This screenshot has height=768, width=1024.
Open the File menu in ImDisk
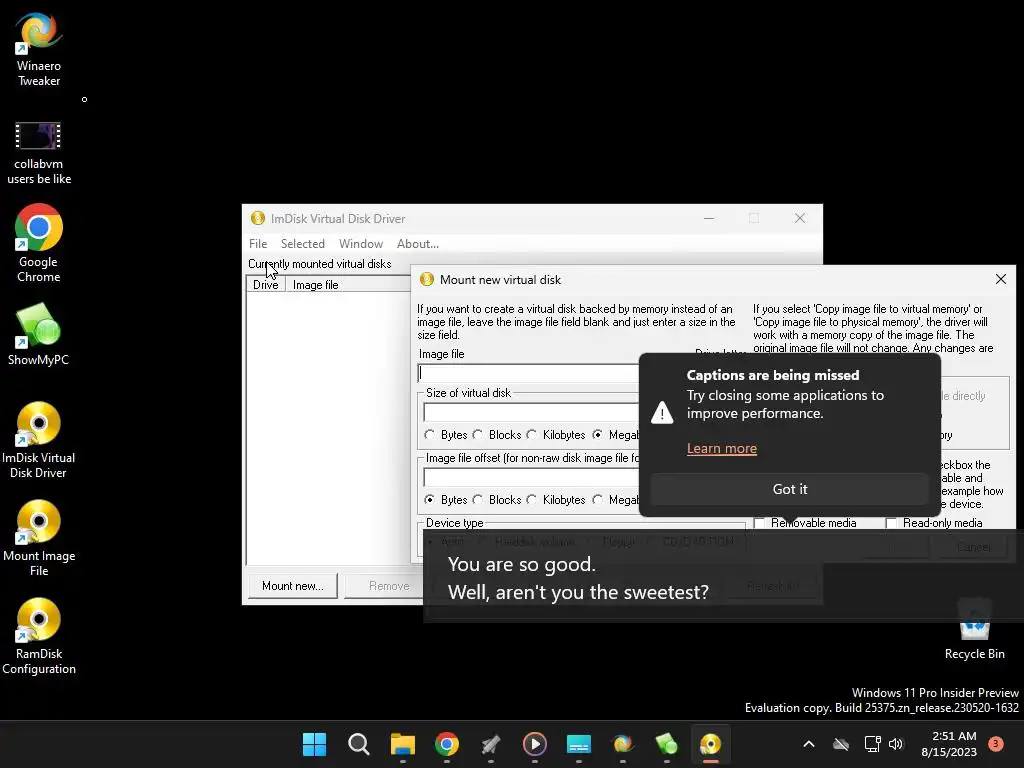258,244
